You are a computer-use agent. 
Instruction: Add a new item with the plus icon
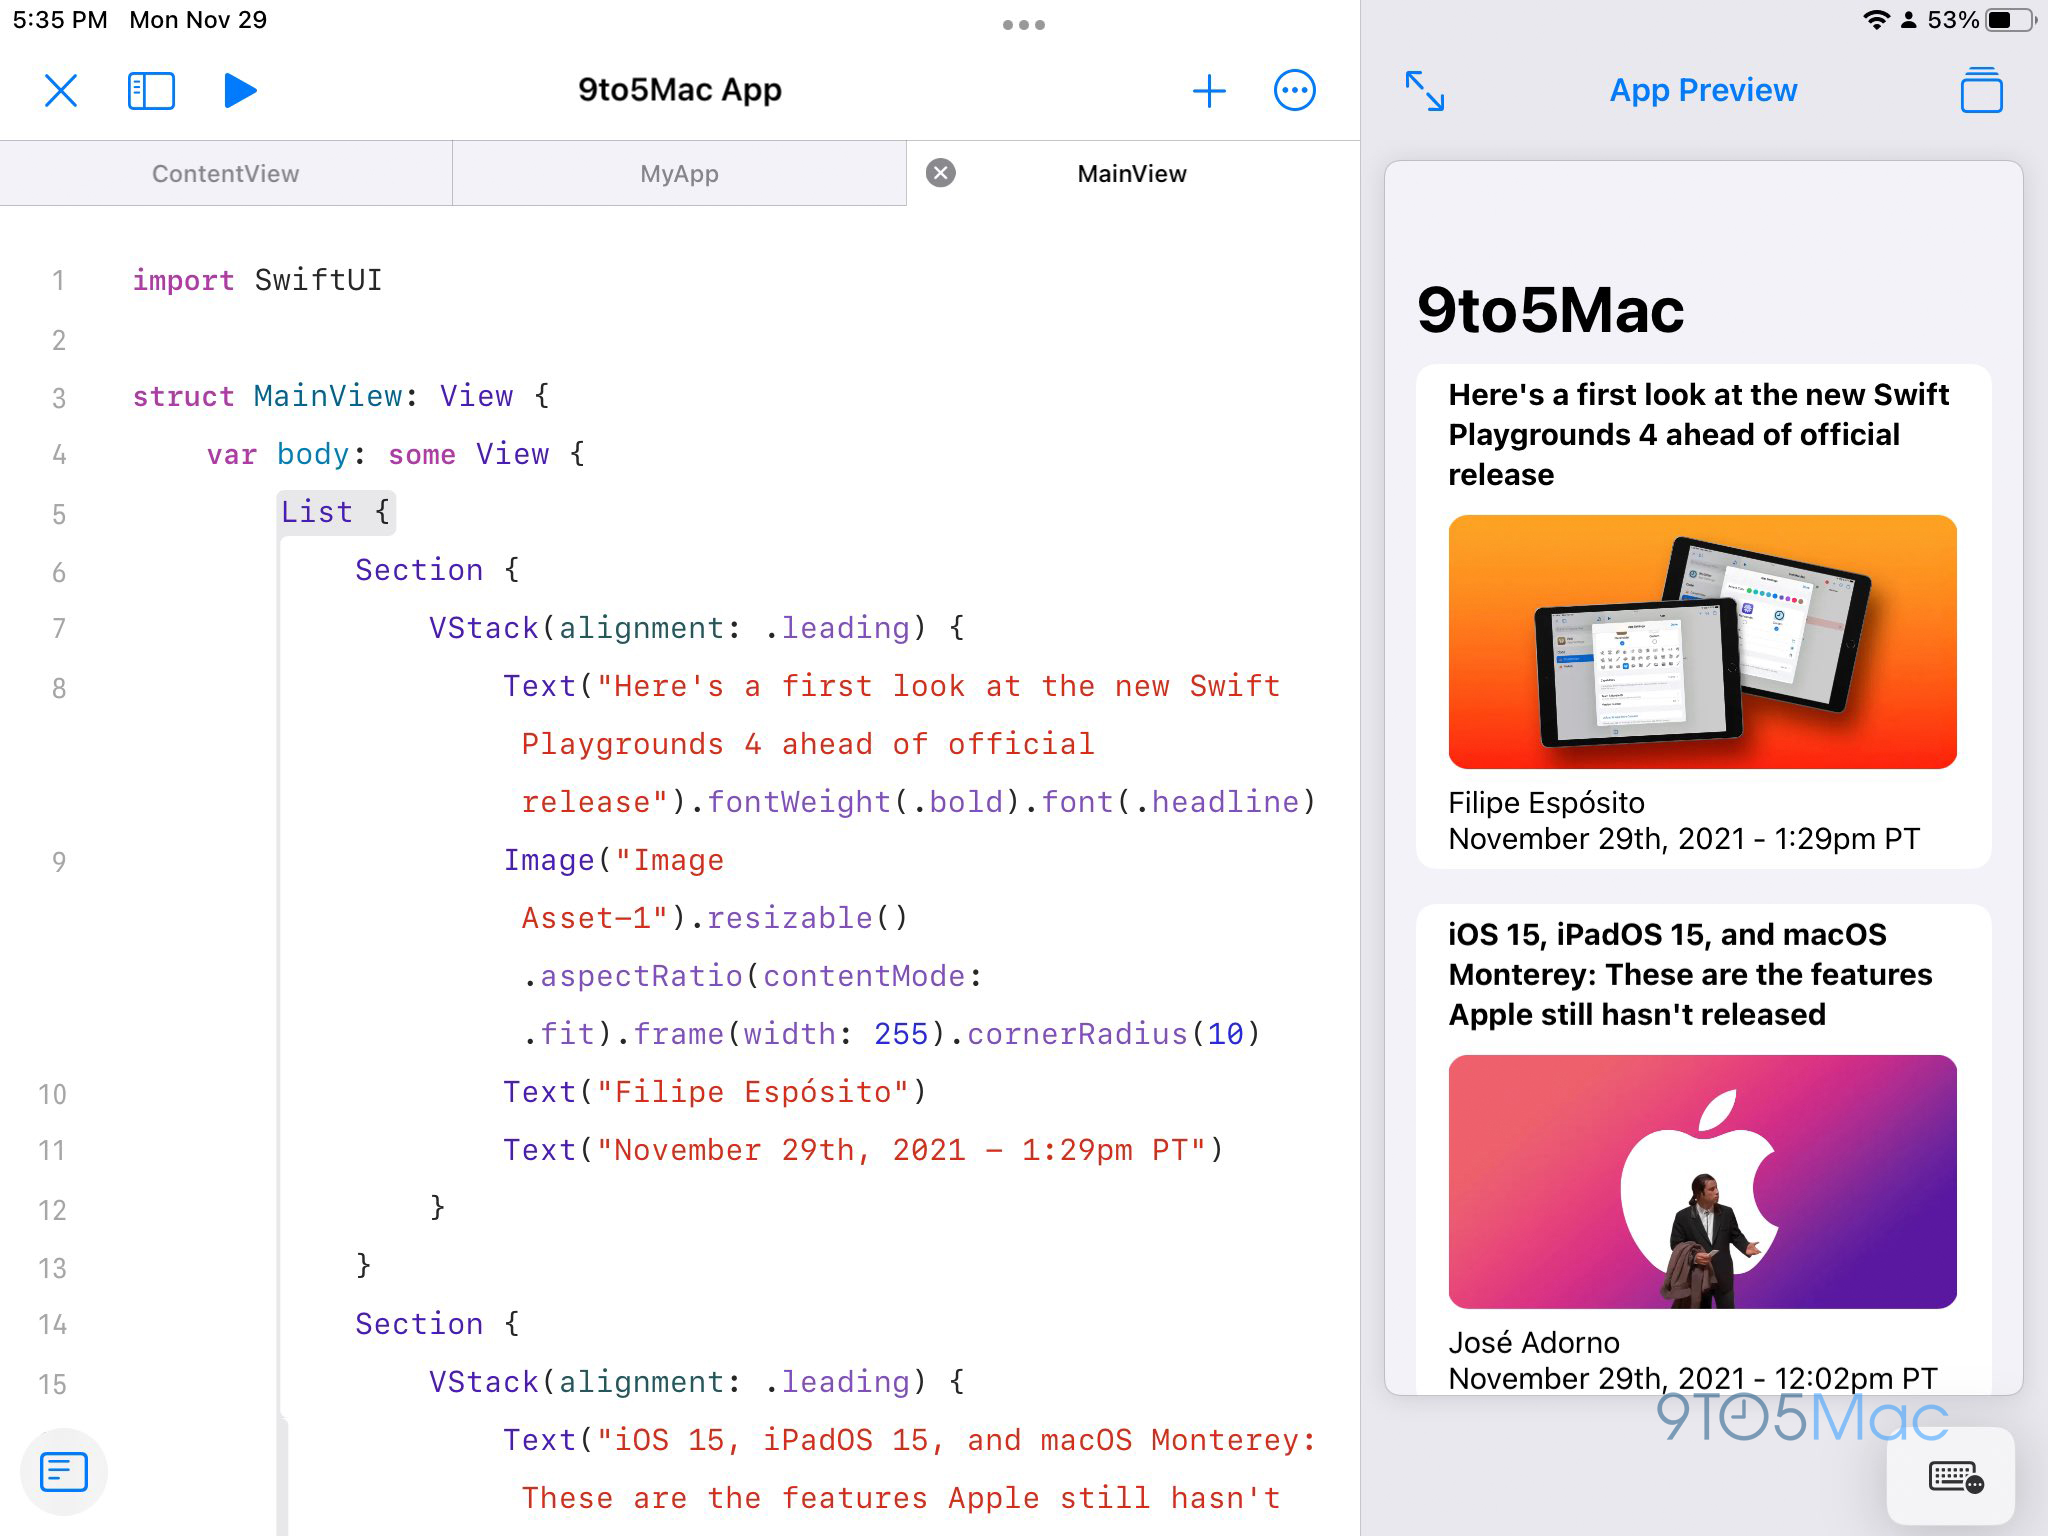coord(1210,90)
